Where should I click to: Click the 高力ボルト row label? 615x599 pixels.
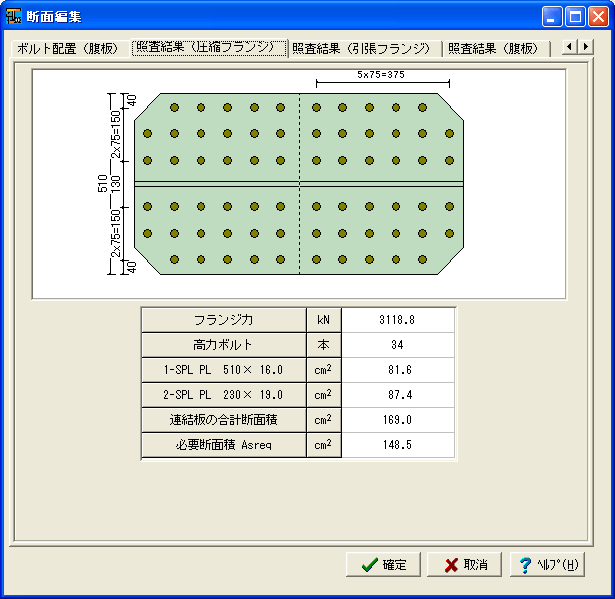coord(224,345)
